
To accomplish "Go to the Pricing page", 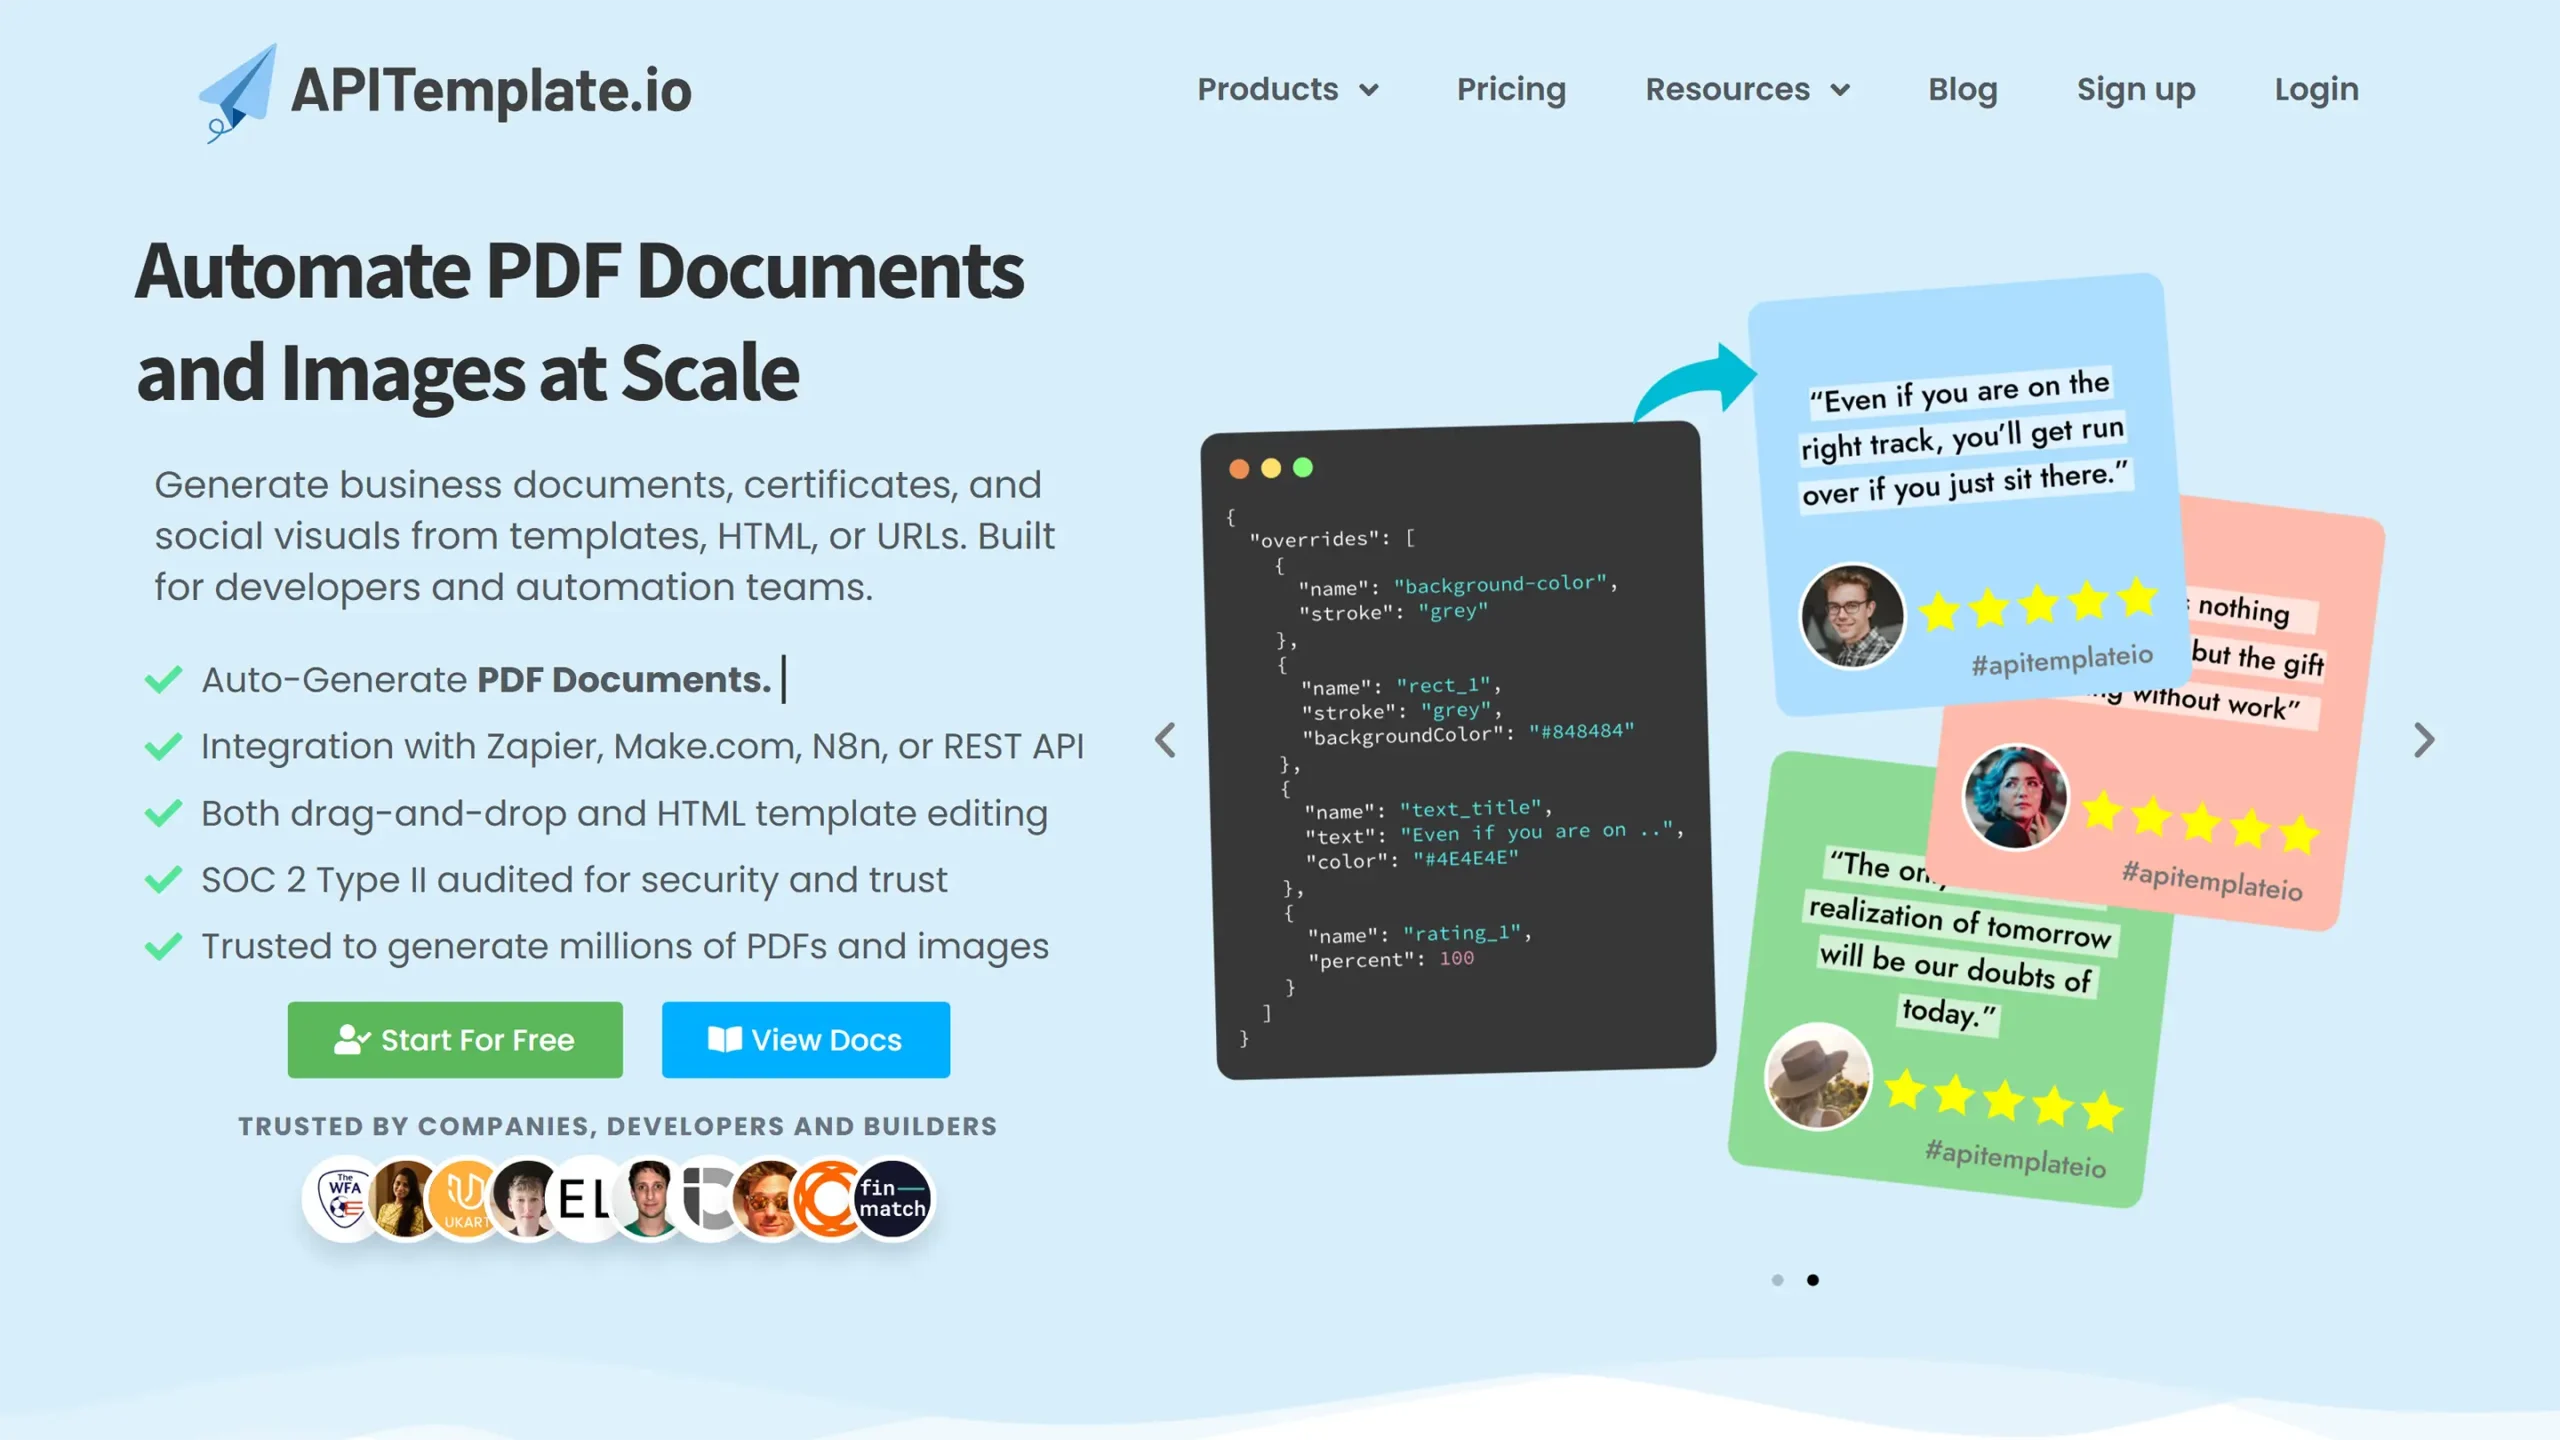I will coord(1511,90).
